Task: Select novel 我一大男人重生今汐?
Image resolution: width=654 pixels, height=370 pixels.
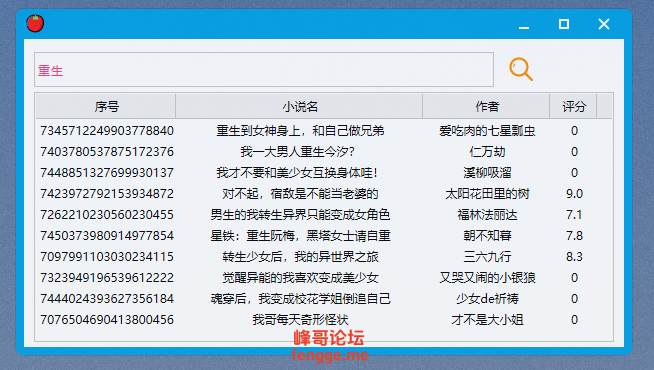Action: coord(297,152)
